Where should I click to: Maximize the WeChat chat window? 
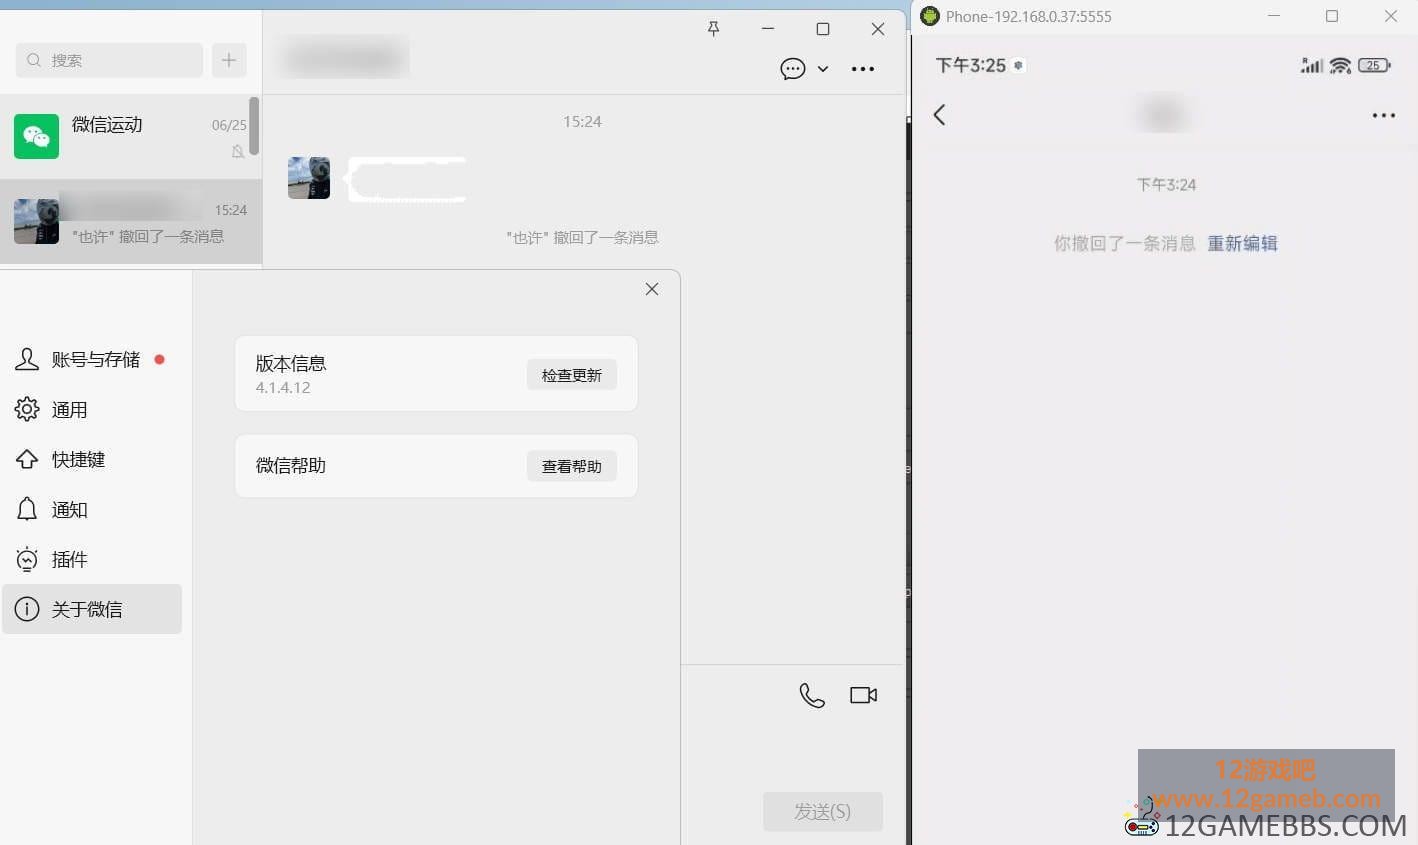823,29
